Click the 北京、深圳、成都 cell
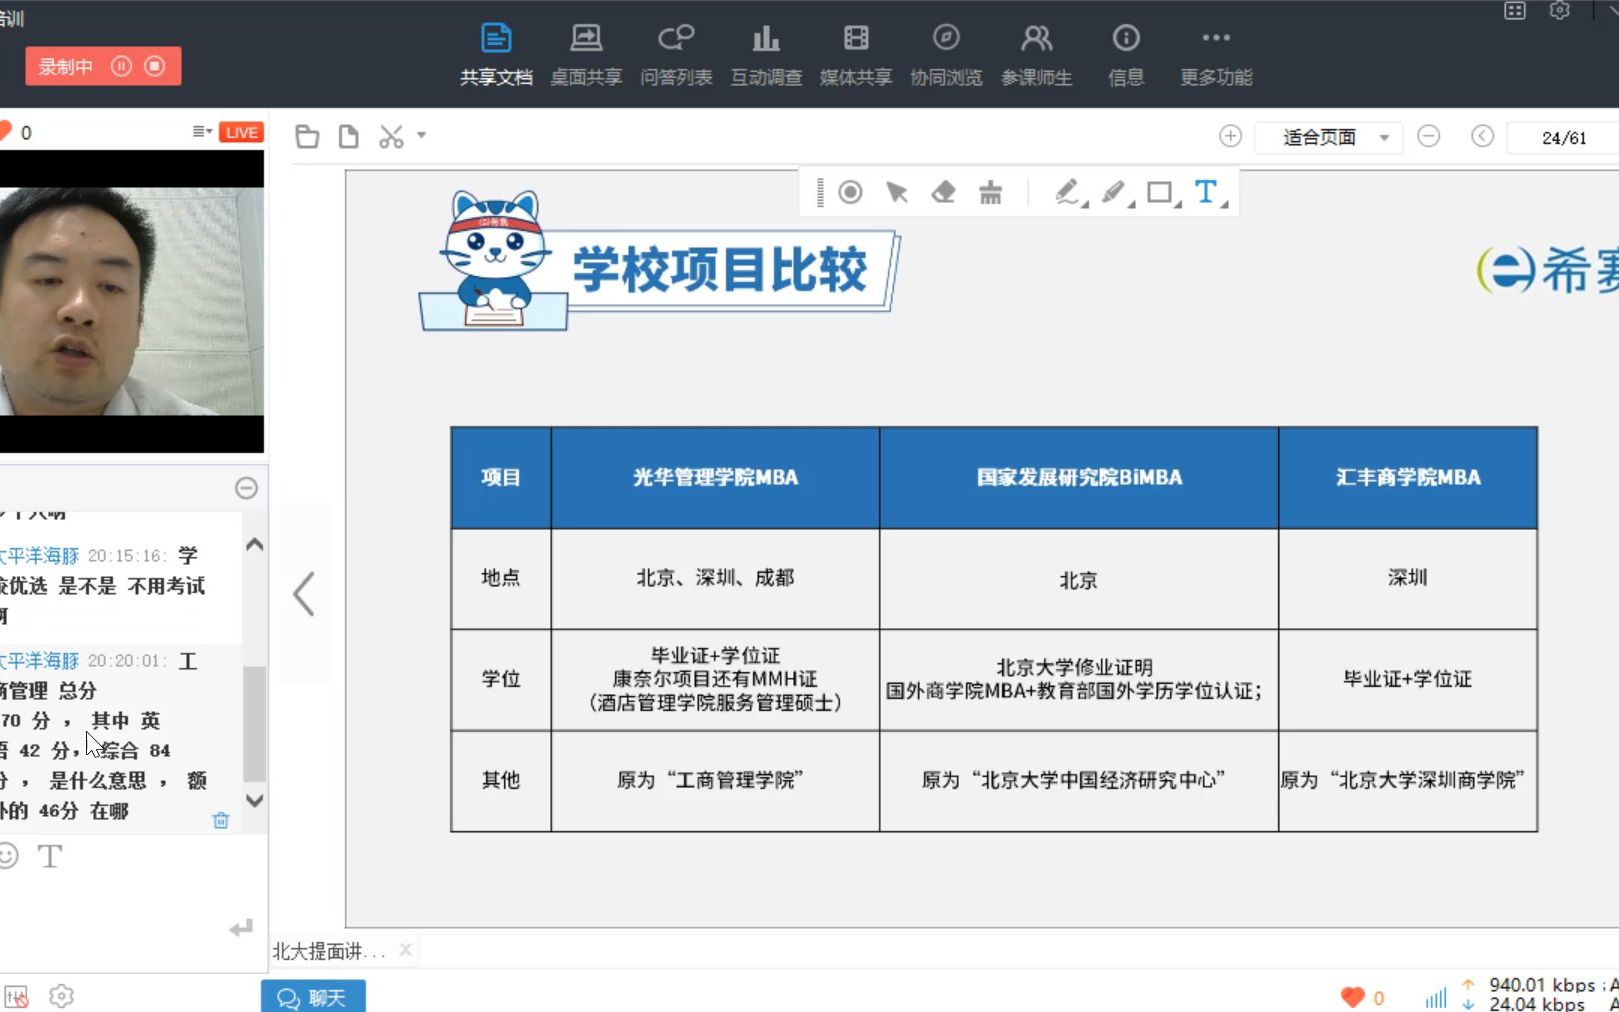 click(x=715, y=578)
